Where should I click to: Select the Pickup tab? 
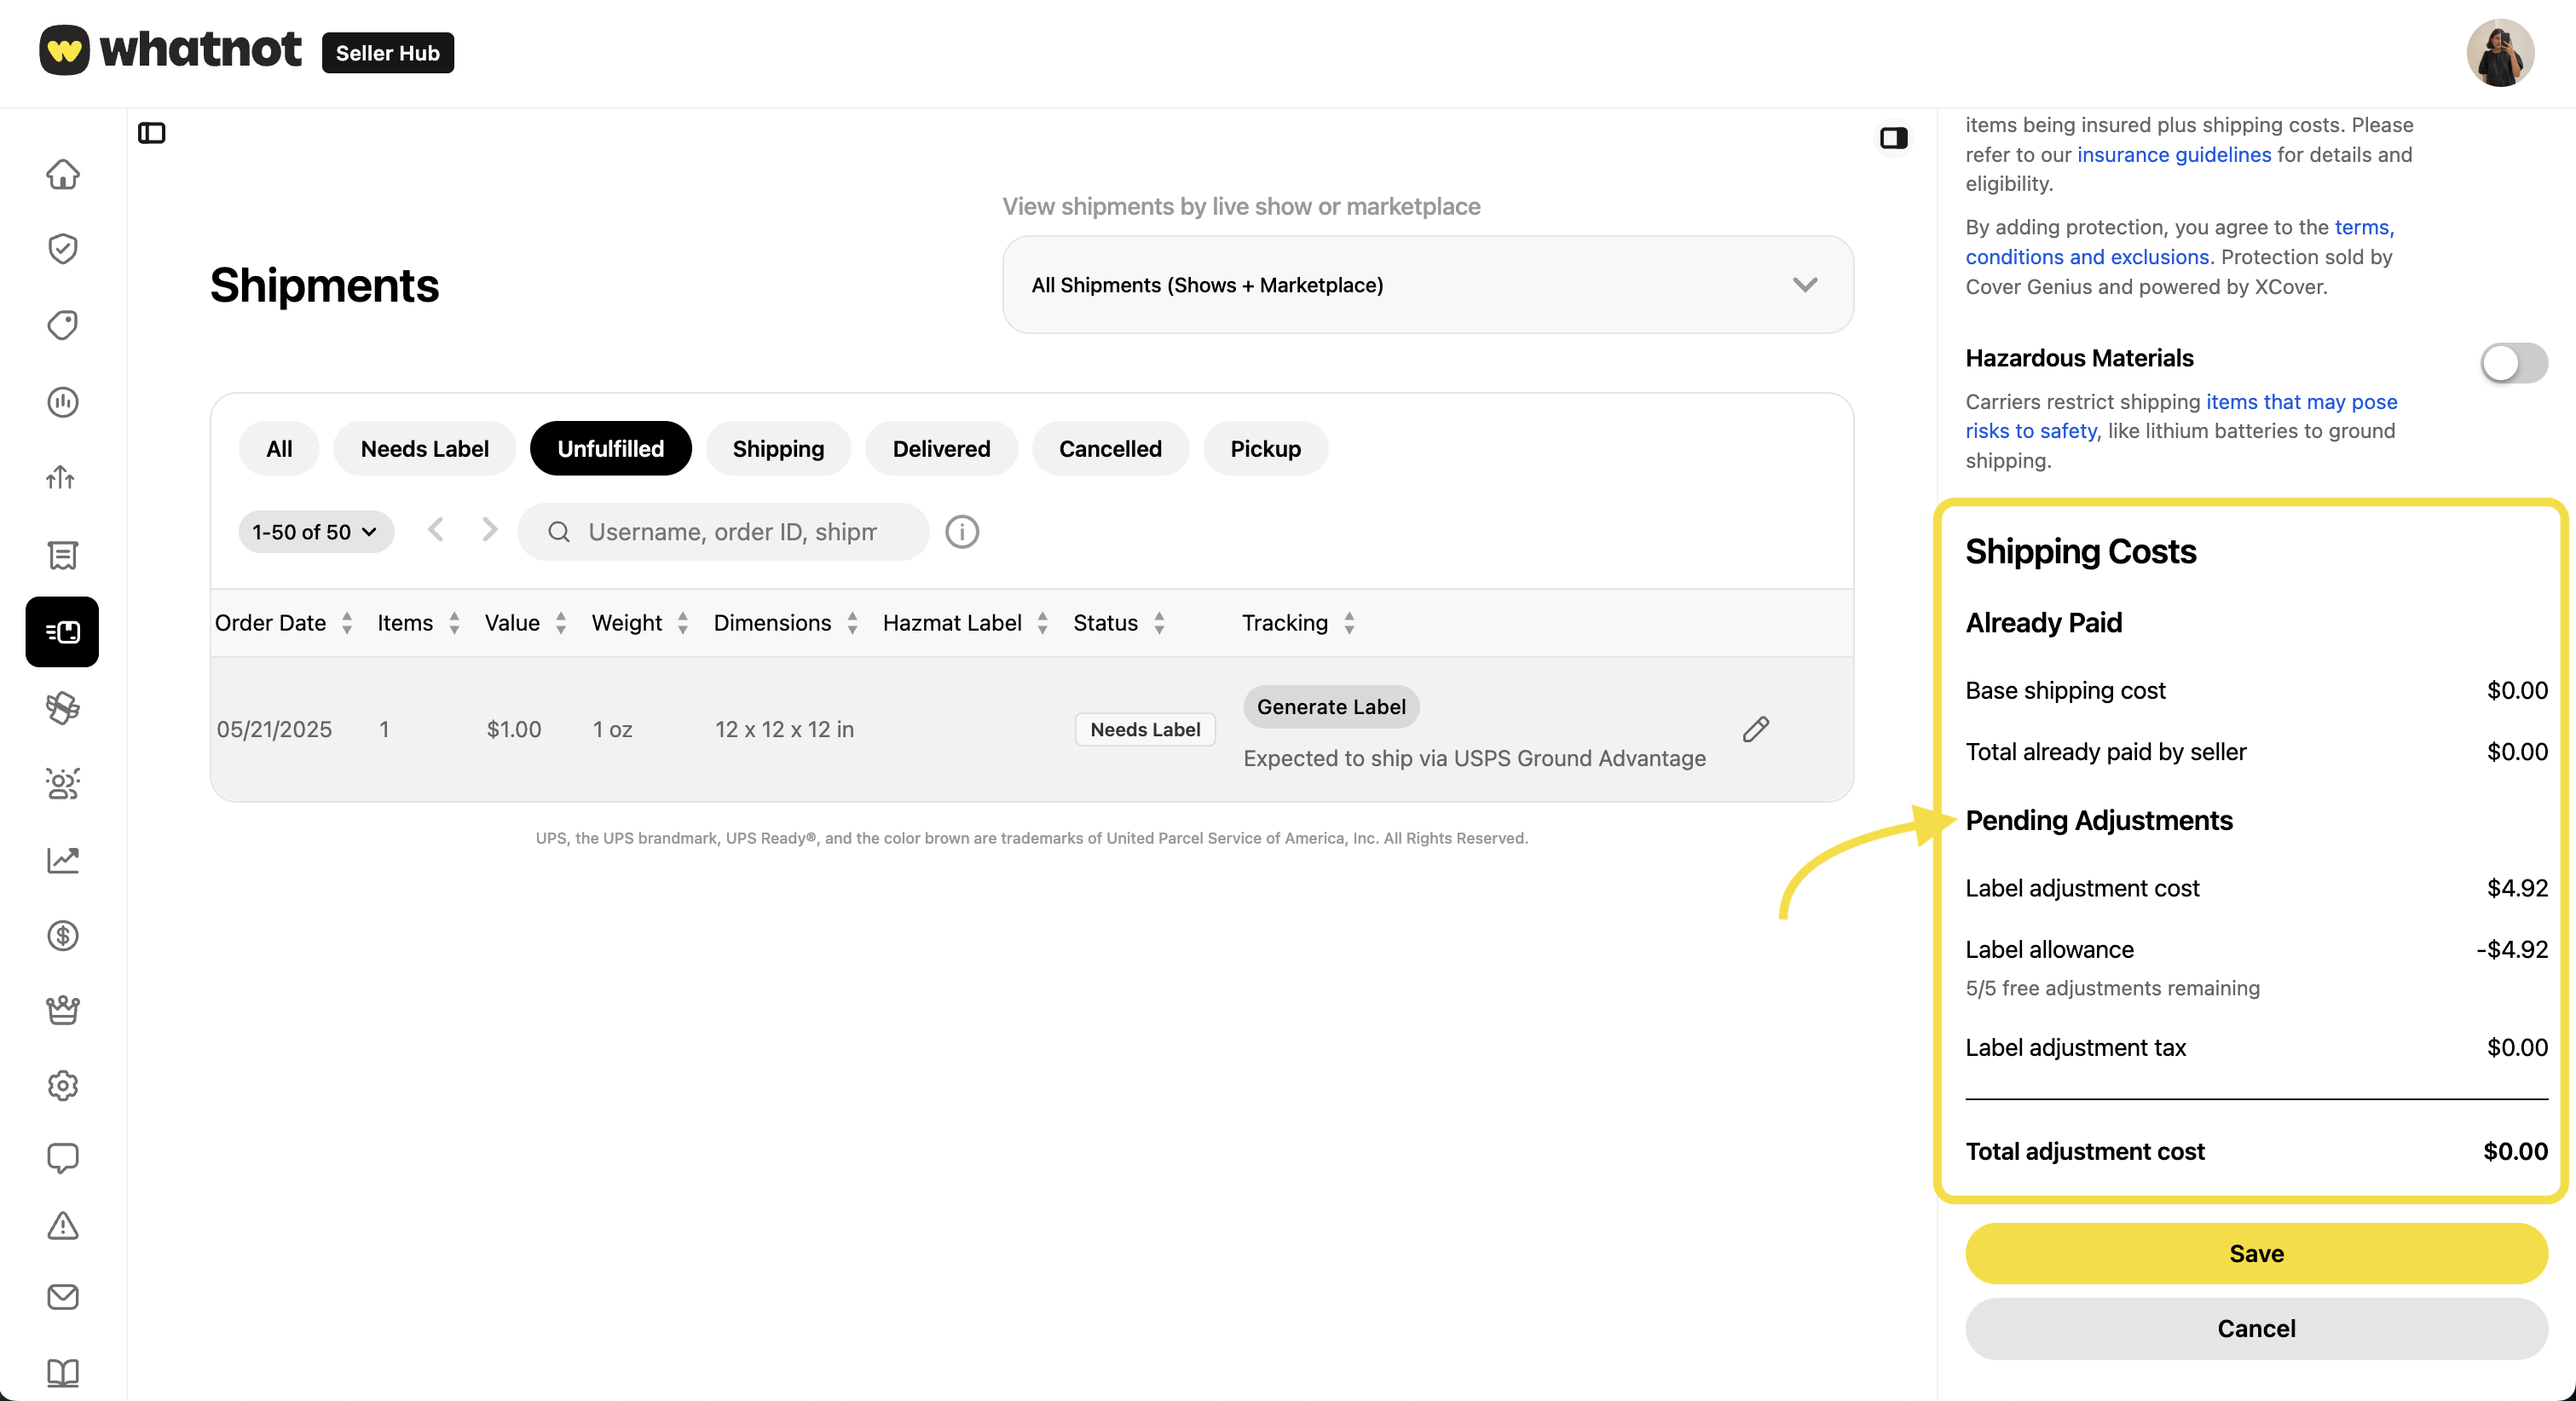[x=1266, y=449]
